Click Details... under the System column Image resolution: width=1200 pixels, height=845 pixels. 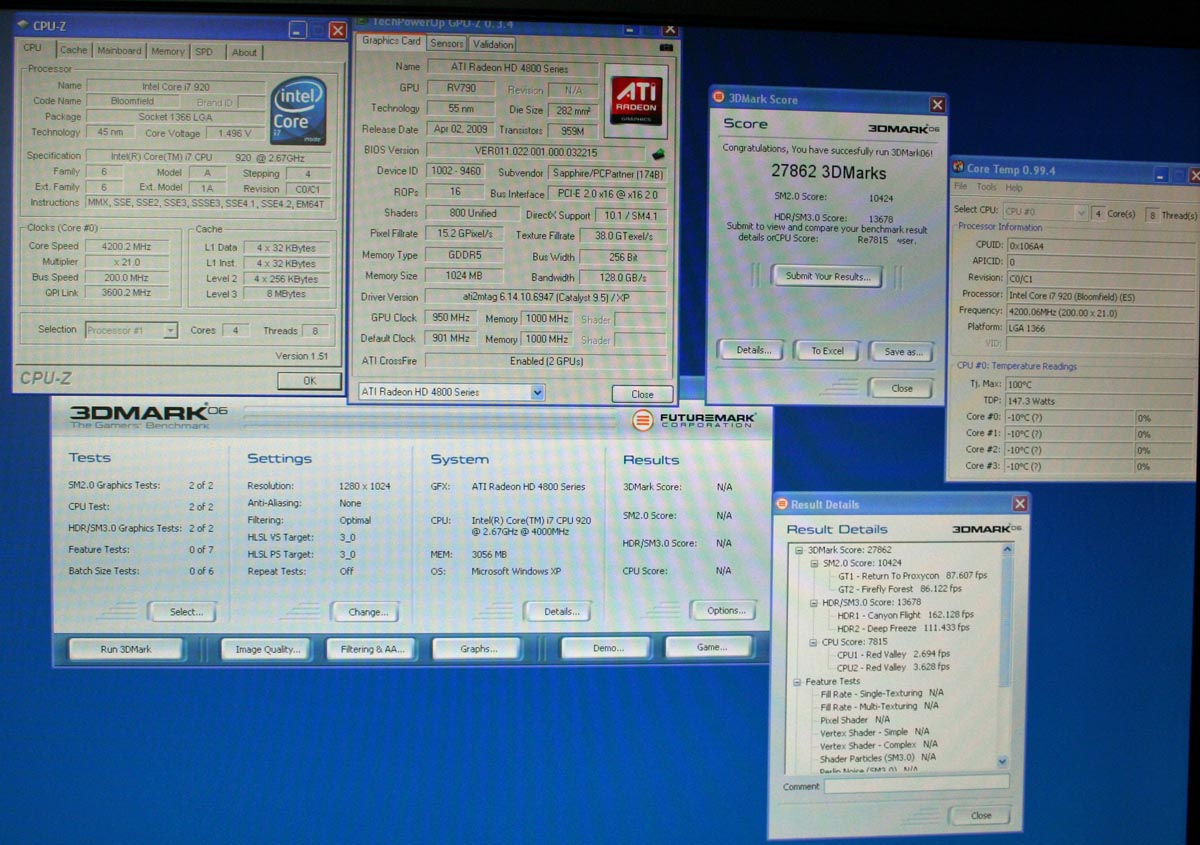(x=560, y=611)
